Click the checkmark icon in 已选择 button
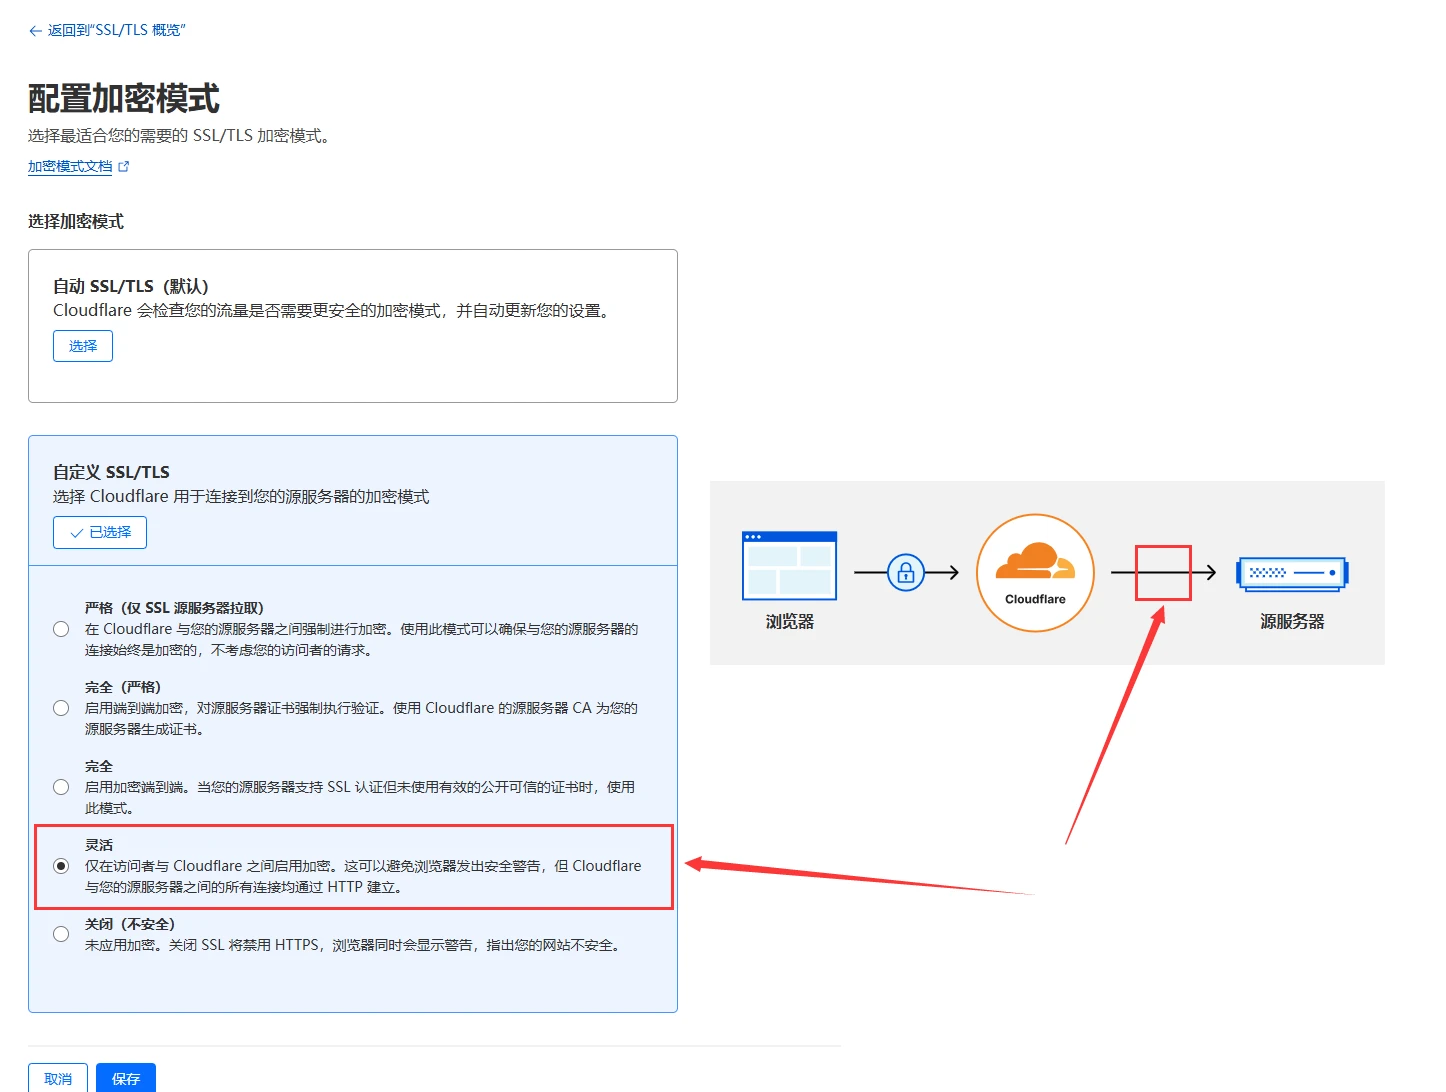The height and width of the screenshot is (1092, 1446). 77,533
